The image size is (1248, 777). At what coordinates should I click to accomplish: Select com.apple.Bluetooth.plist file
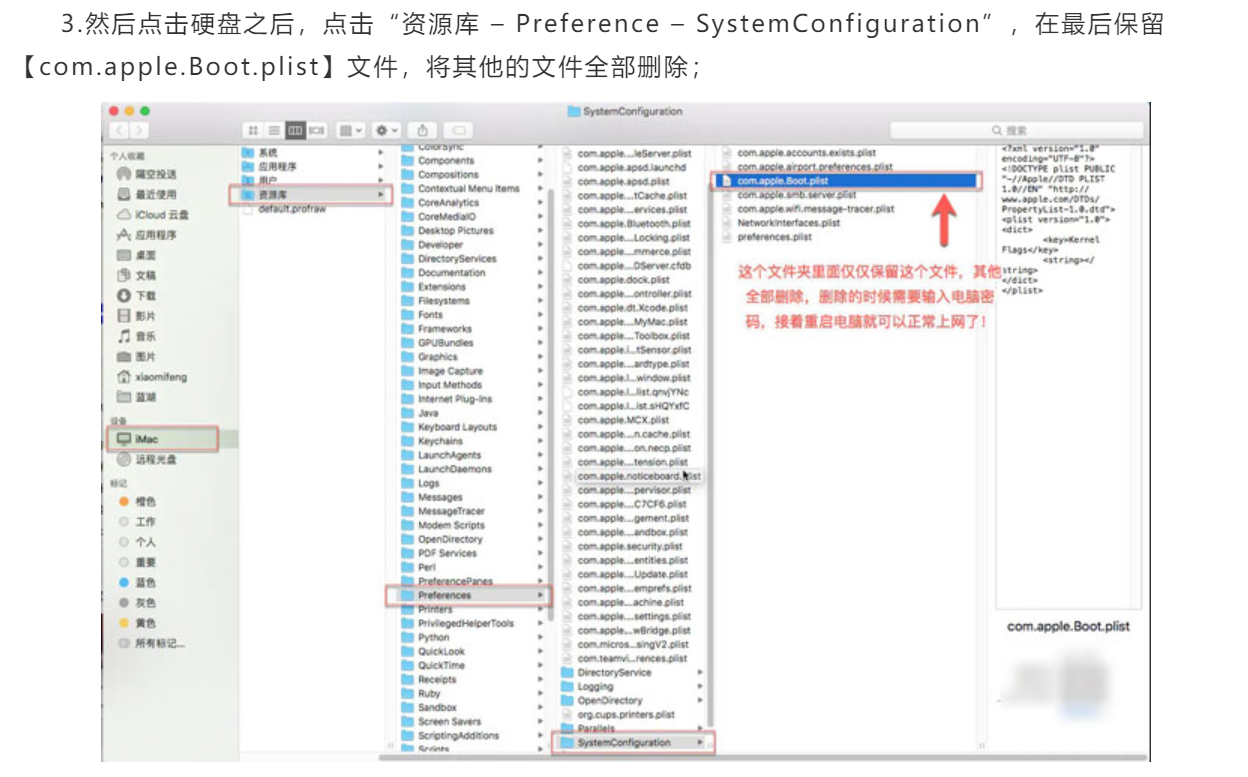click(x=632, y=224)
